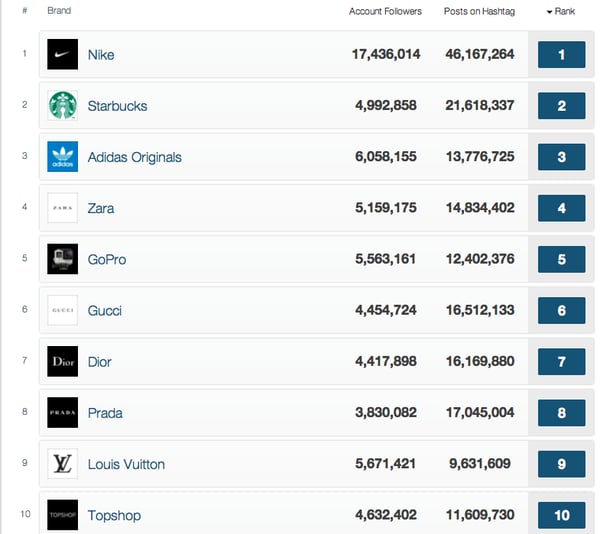Click the GoPro camera logo icon

pyautogui.click(x=62, y=259)
